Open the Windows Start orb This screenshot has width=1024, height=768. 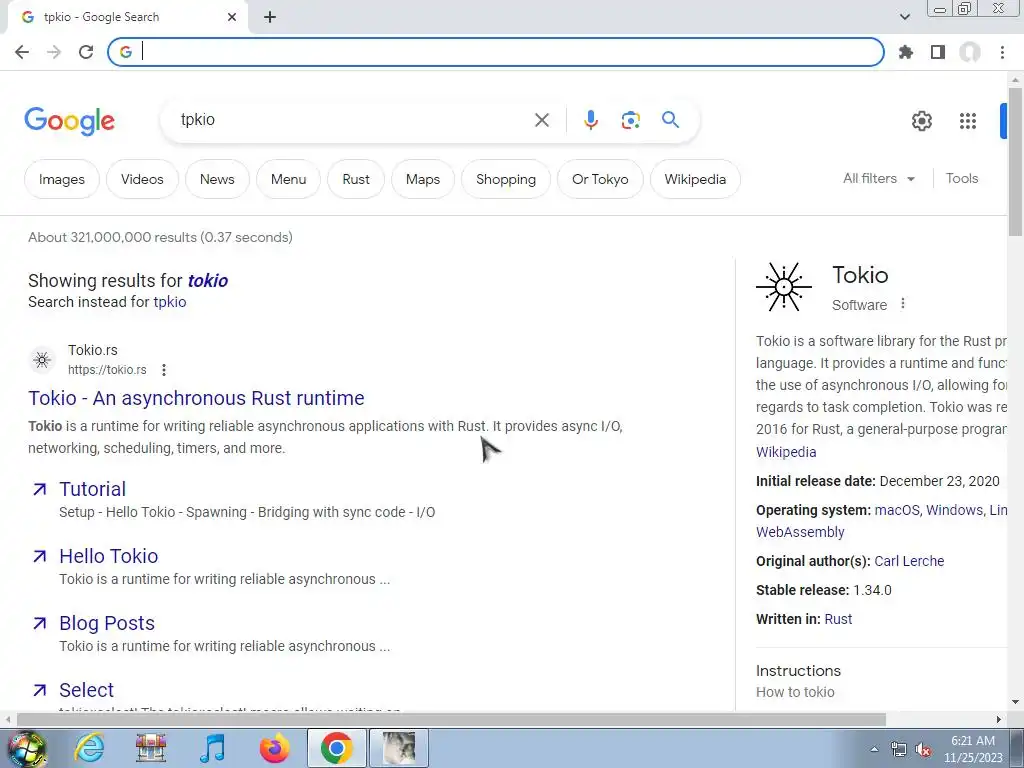[x=27, y=748]
